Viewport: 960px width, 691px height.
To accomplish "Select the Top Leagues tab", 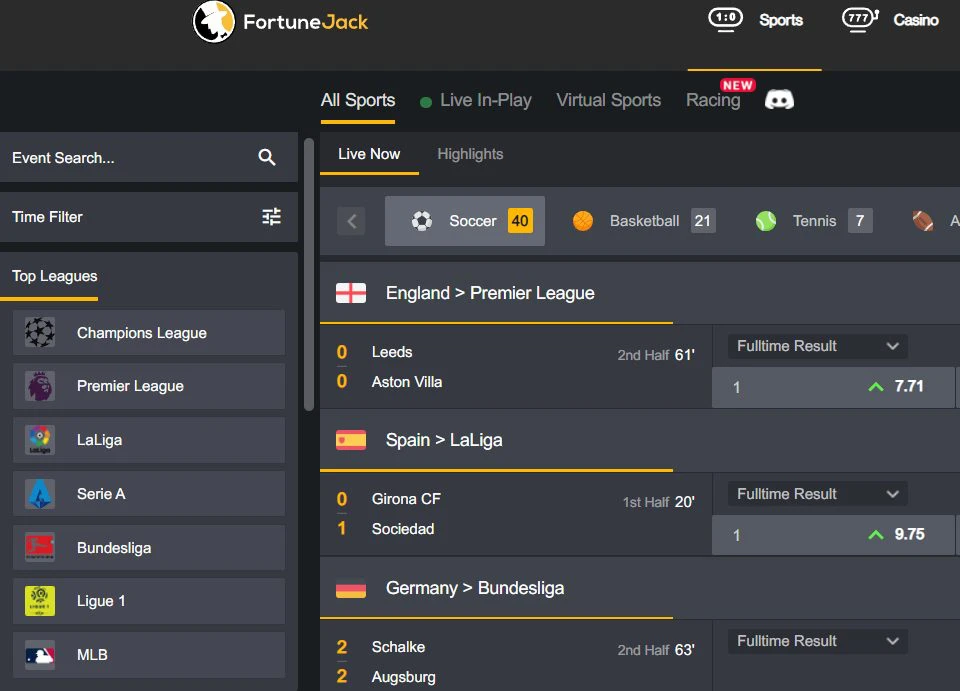I will 54,276.
